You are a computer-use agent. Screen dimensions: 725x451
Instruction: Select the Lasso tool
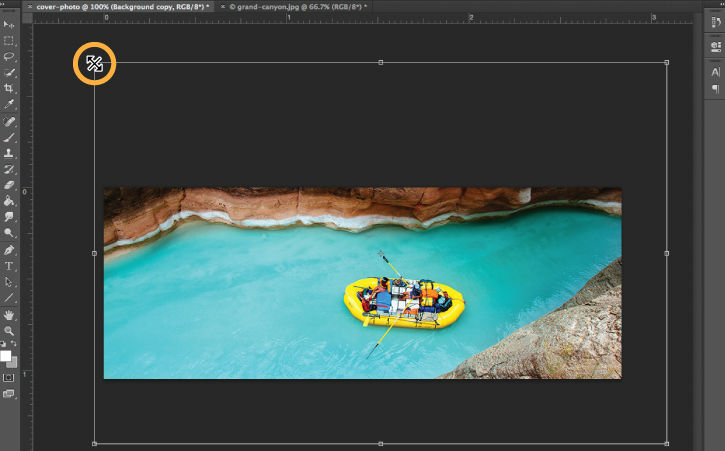8,56
